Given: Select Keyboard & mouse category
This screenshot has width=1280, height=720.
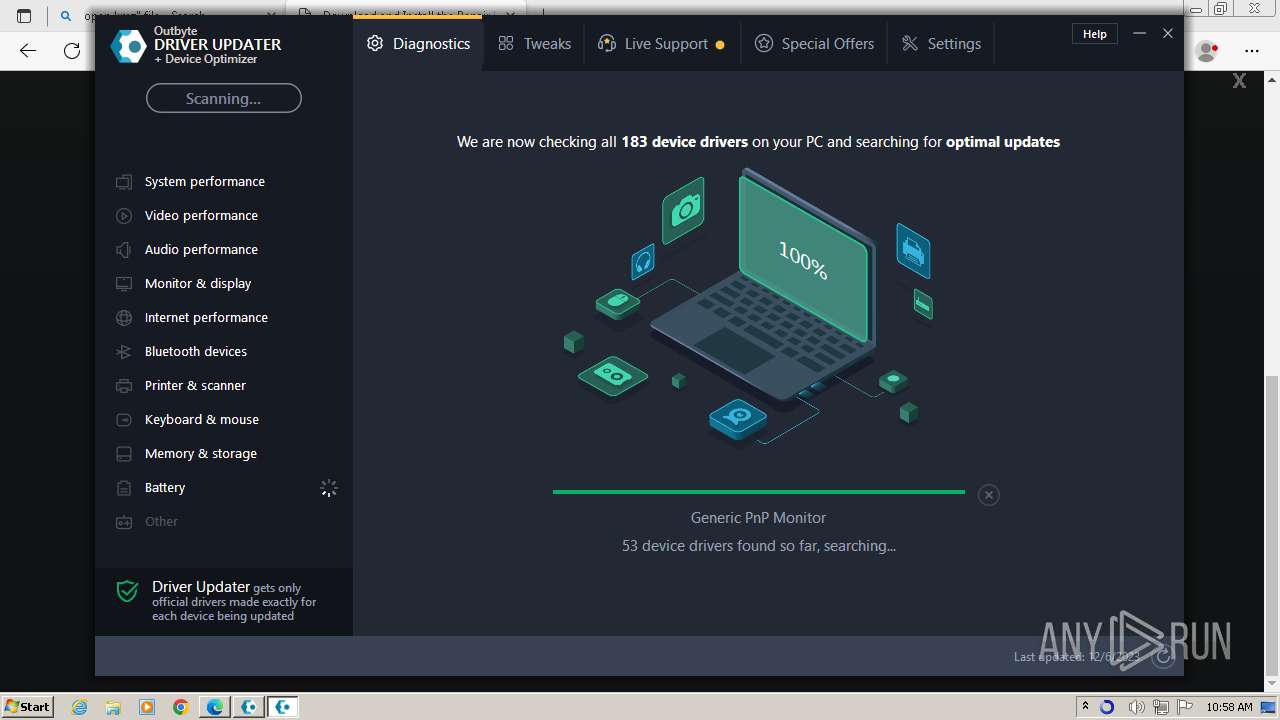Looking at the screenshot, I should coord(202,420).
